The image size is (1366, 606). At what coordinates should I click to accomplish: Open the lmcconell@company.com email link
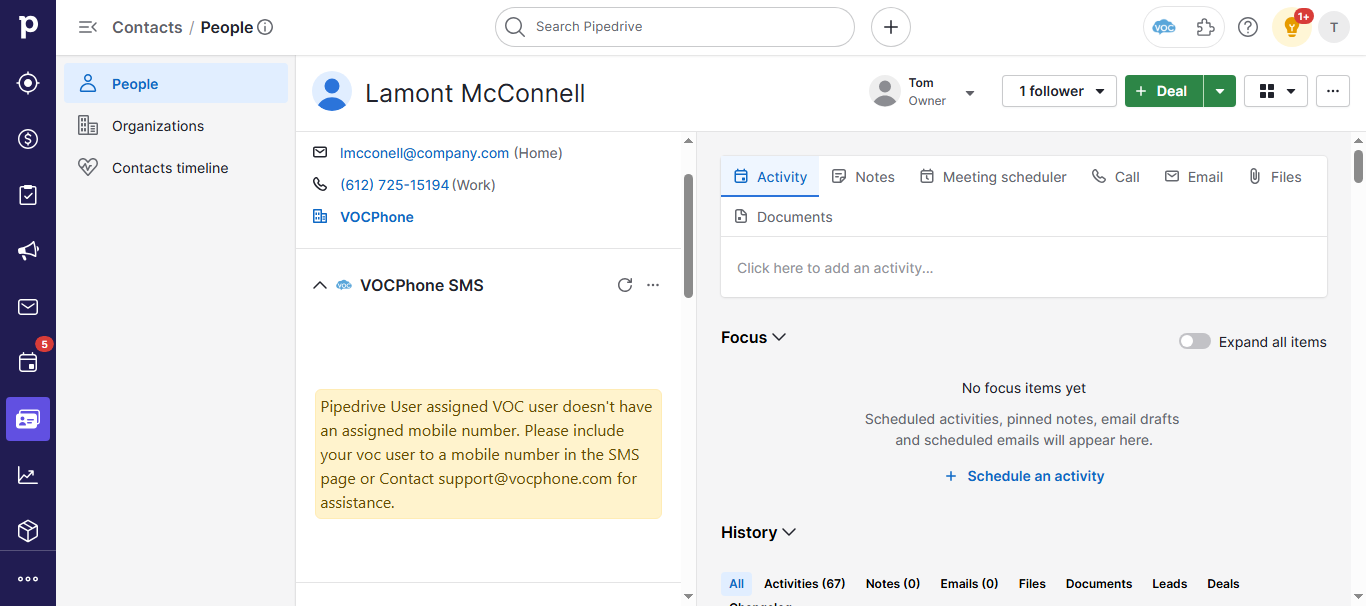coord(424,153)
